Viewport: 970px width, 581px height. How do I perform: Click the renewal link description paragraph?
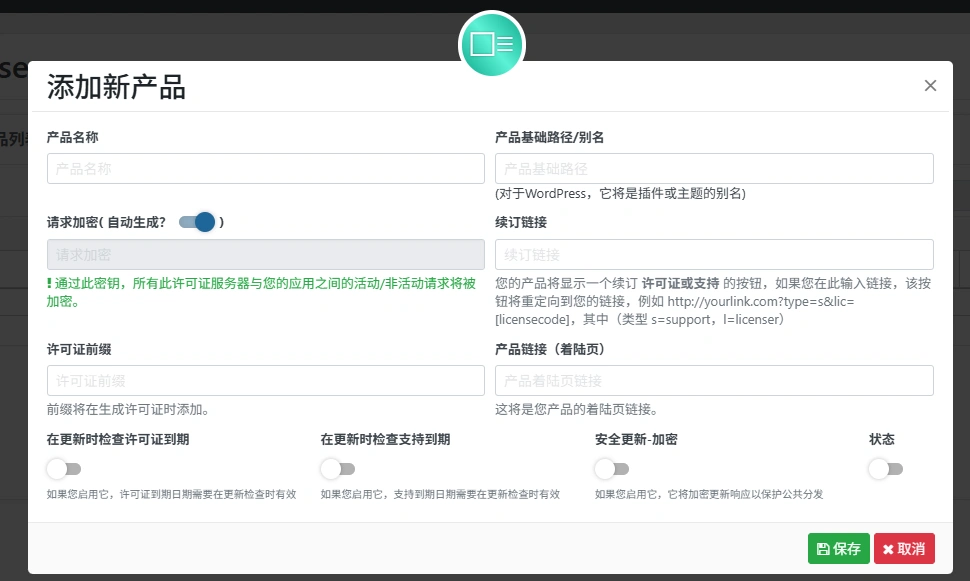click(x=713, y=301)
